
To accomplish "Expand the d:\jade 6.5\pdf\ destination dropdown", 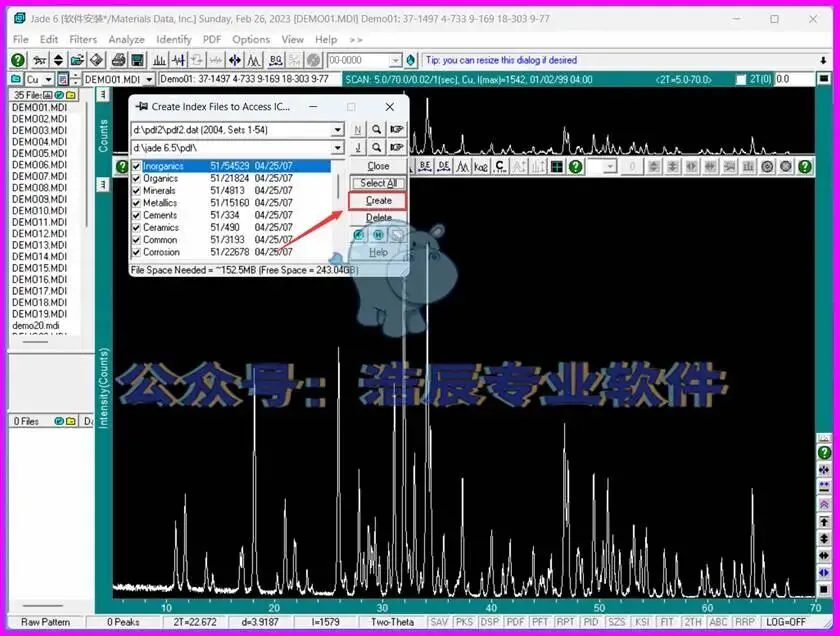I will (337, 147).
